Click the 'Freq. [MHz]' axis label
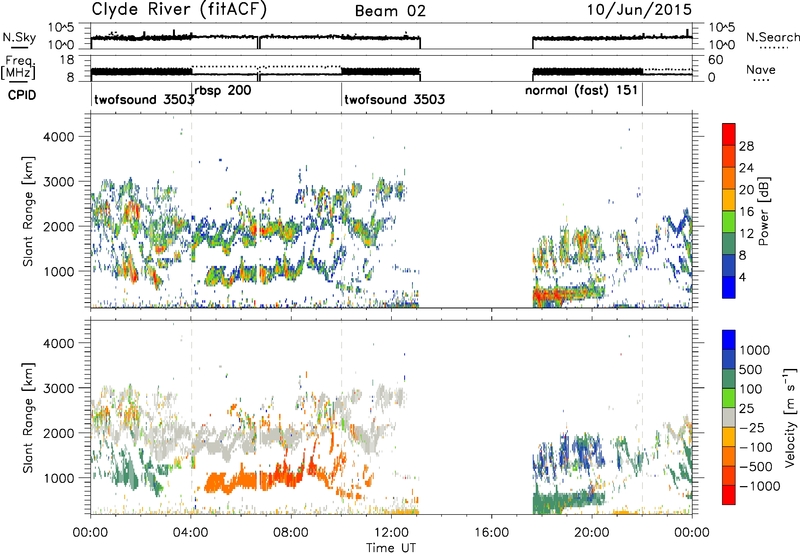800x554 pixels. [19, 67]
